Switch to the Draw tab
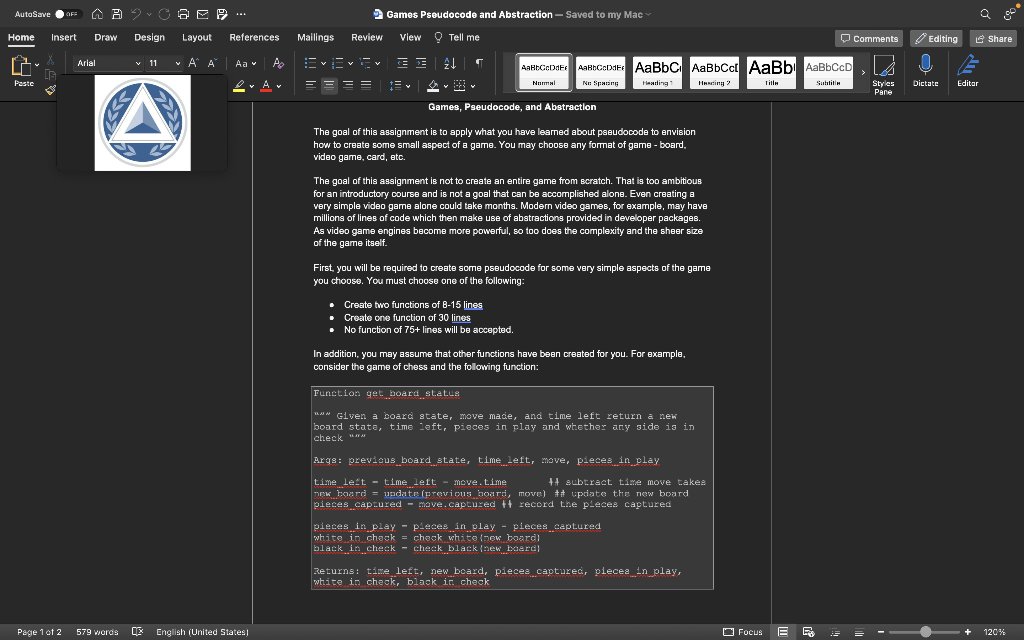Screen dimensions: 1024x640 coord(106,37)
